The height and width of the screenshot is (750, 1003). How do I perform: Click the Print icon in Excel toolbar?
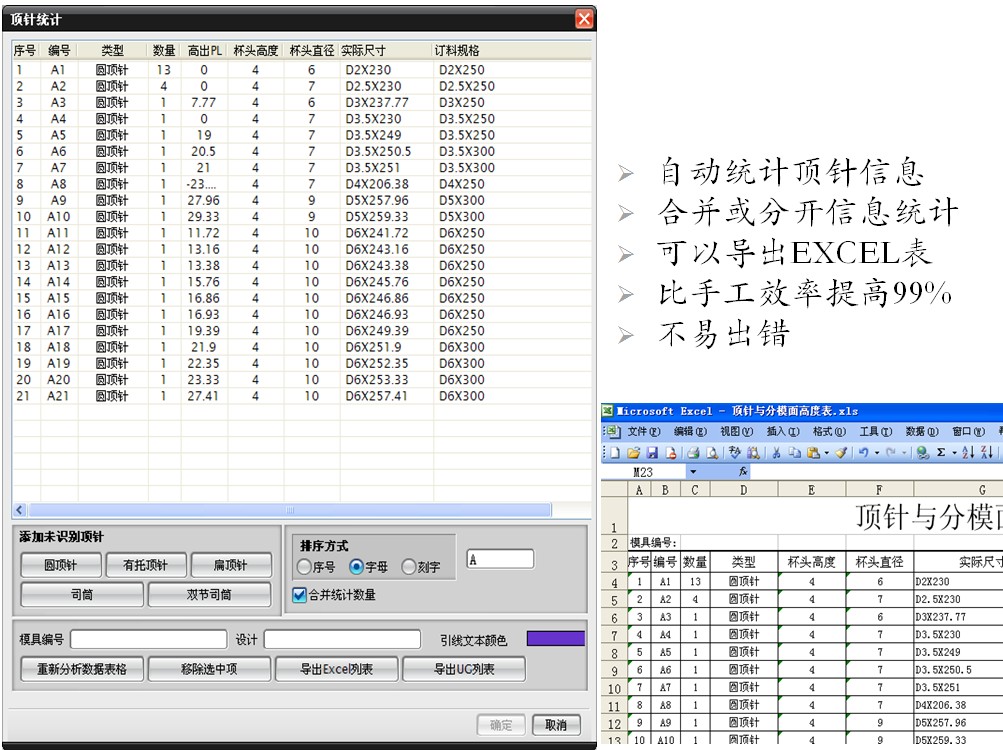click(692, 453)
